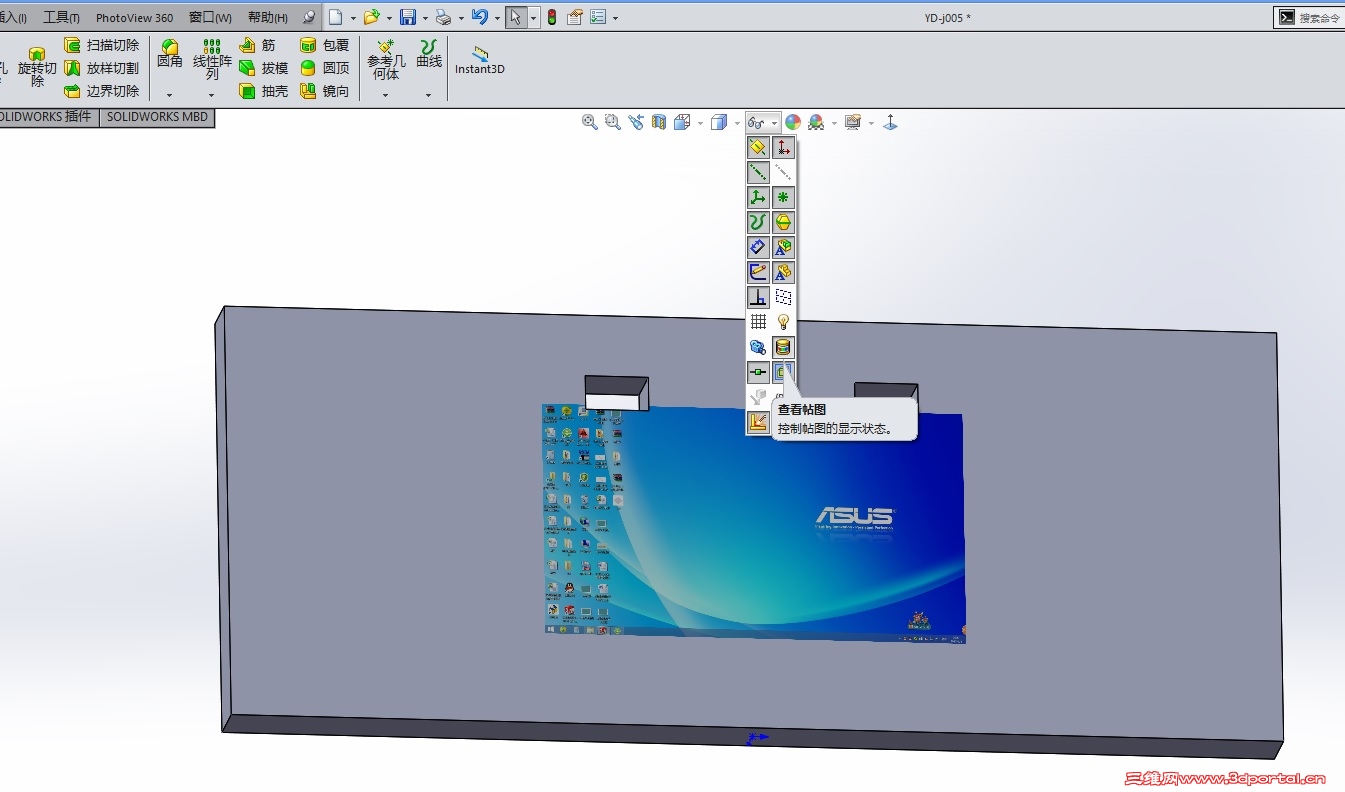
Task: Click the Previous View icon
Action: [636, 122]
